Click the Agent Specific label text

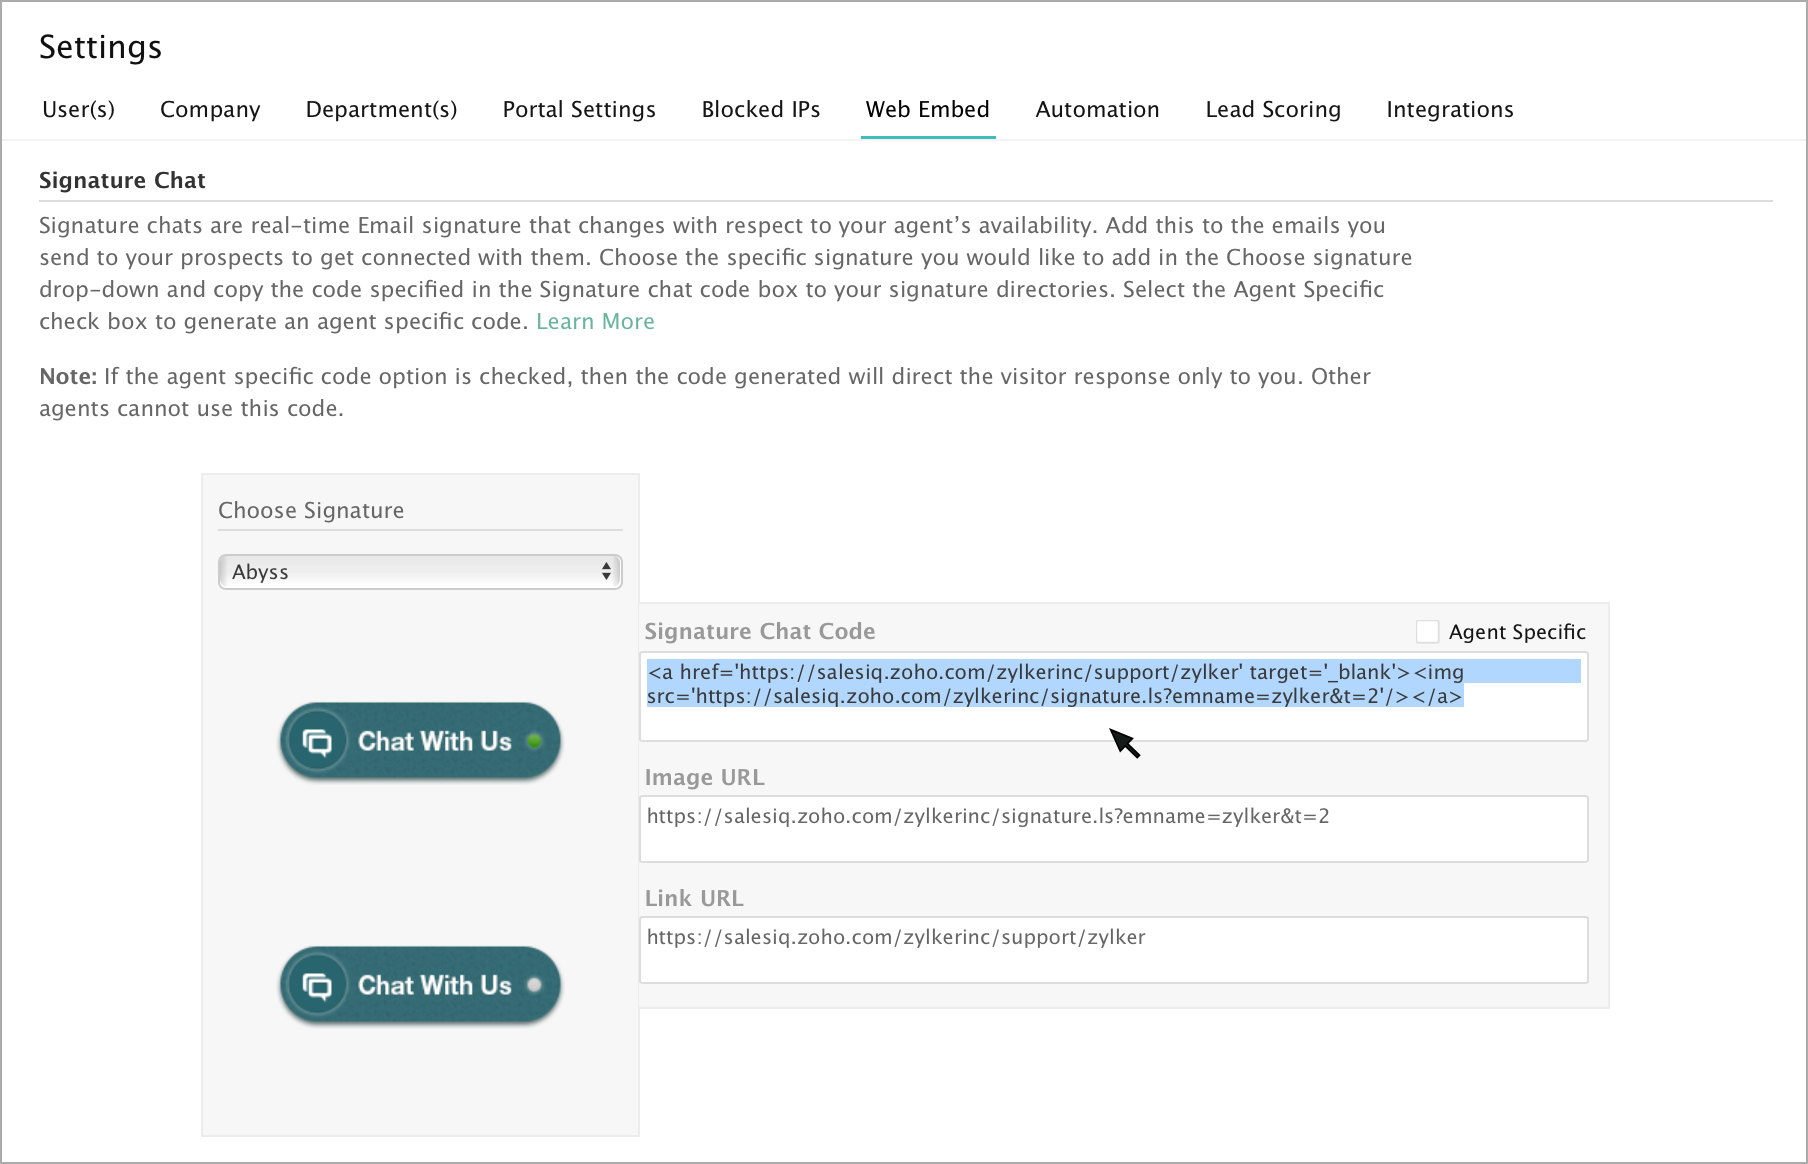[x=1517, y=632]
